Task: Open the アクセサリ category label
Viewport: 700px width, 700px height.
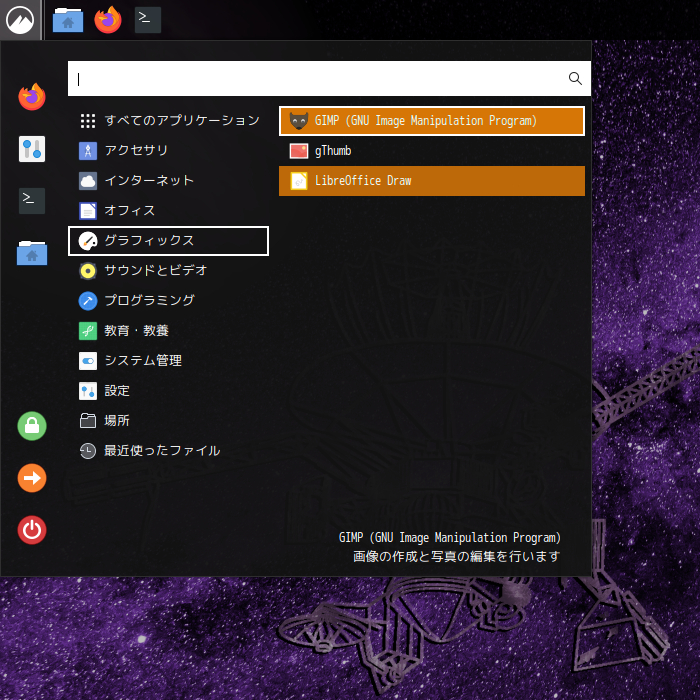Action: click(x=136, y=150)
